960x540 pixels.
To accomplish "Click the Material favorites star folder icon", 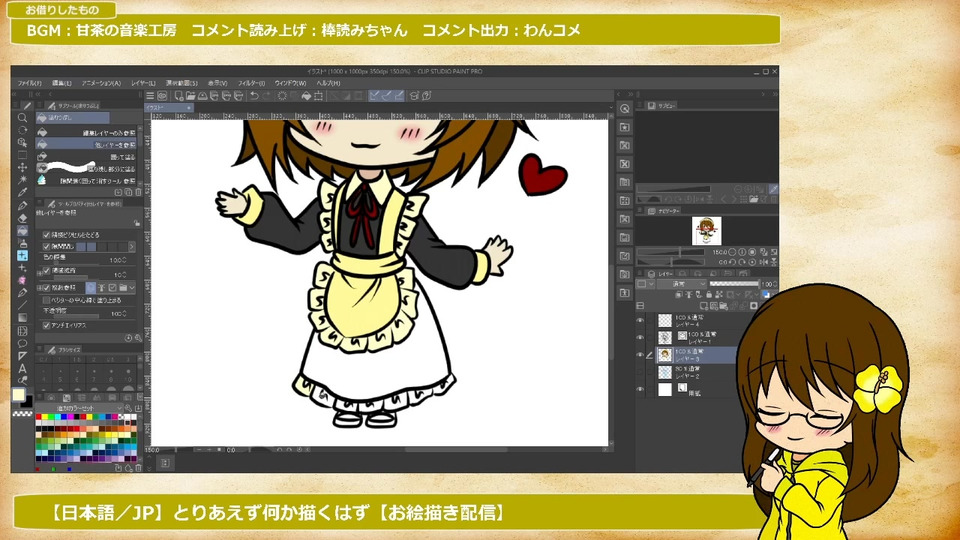I will [x=624, y=127].
